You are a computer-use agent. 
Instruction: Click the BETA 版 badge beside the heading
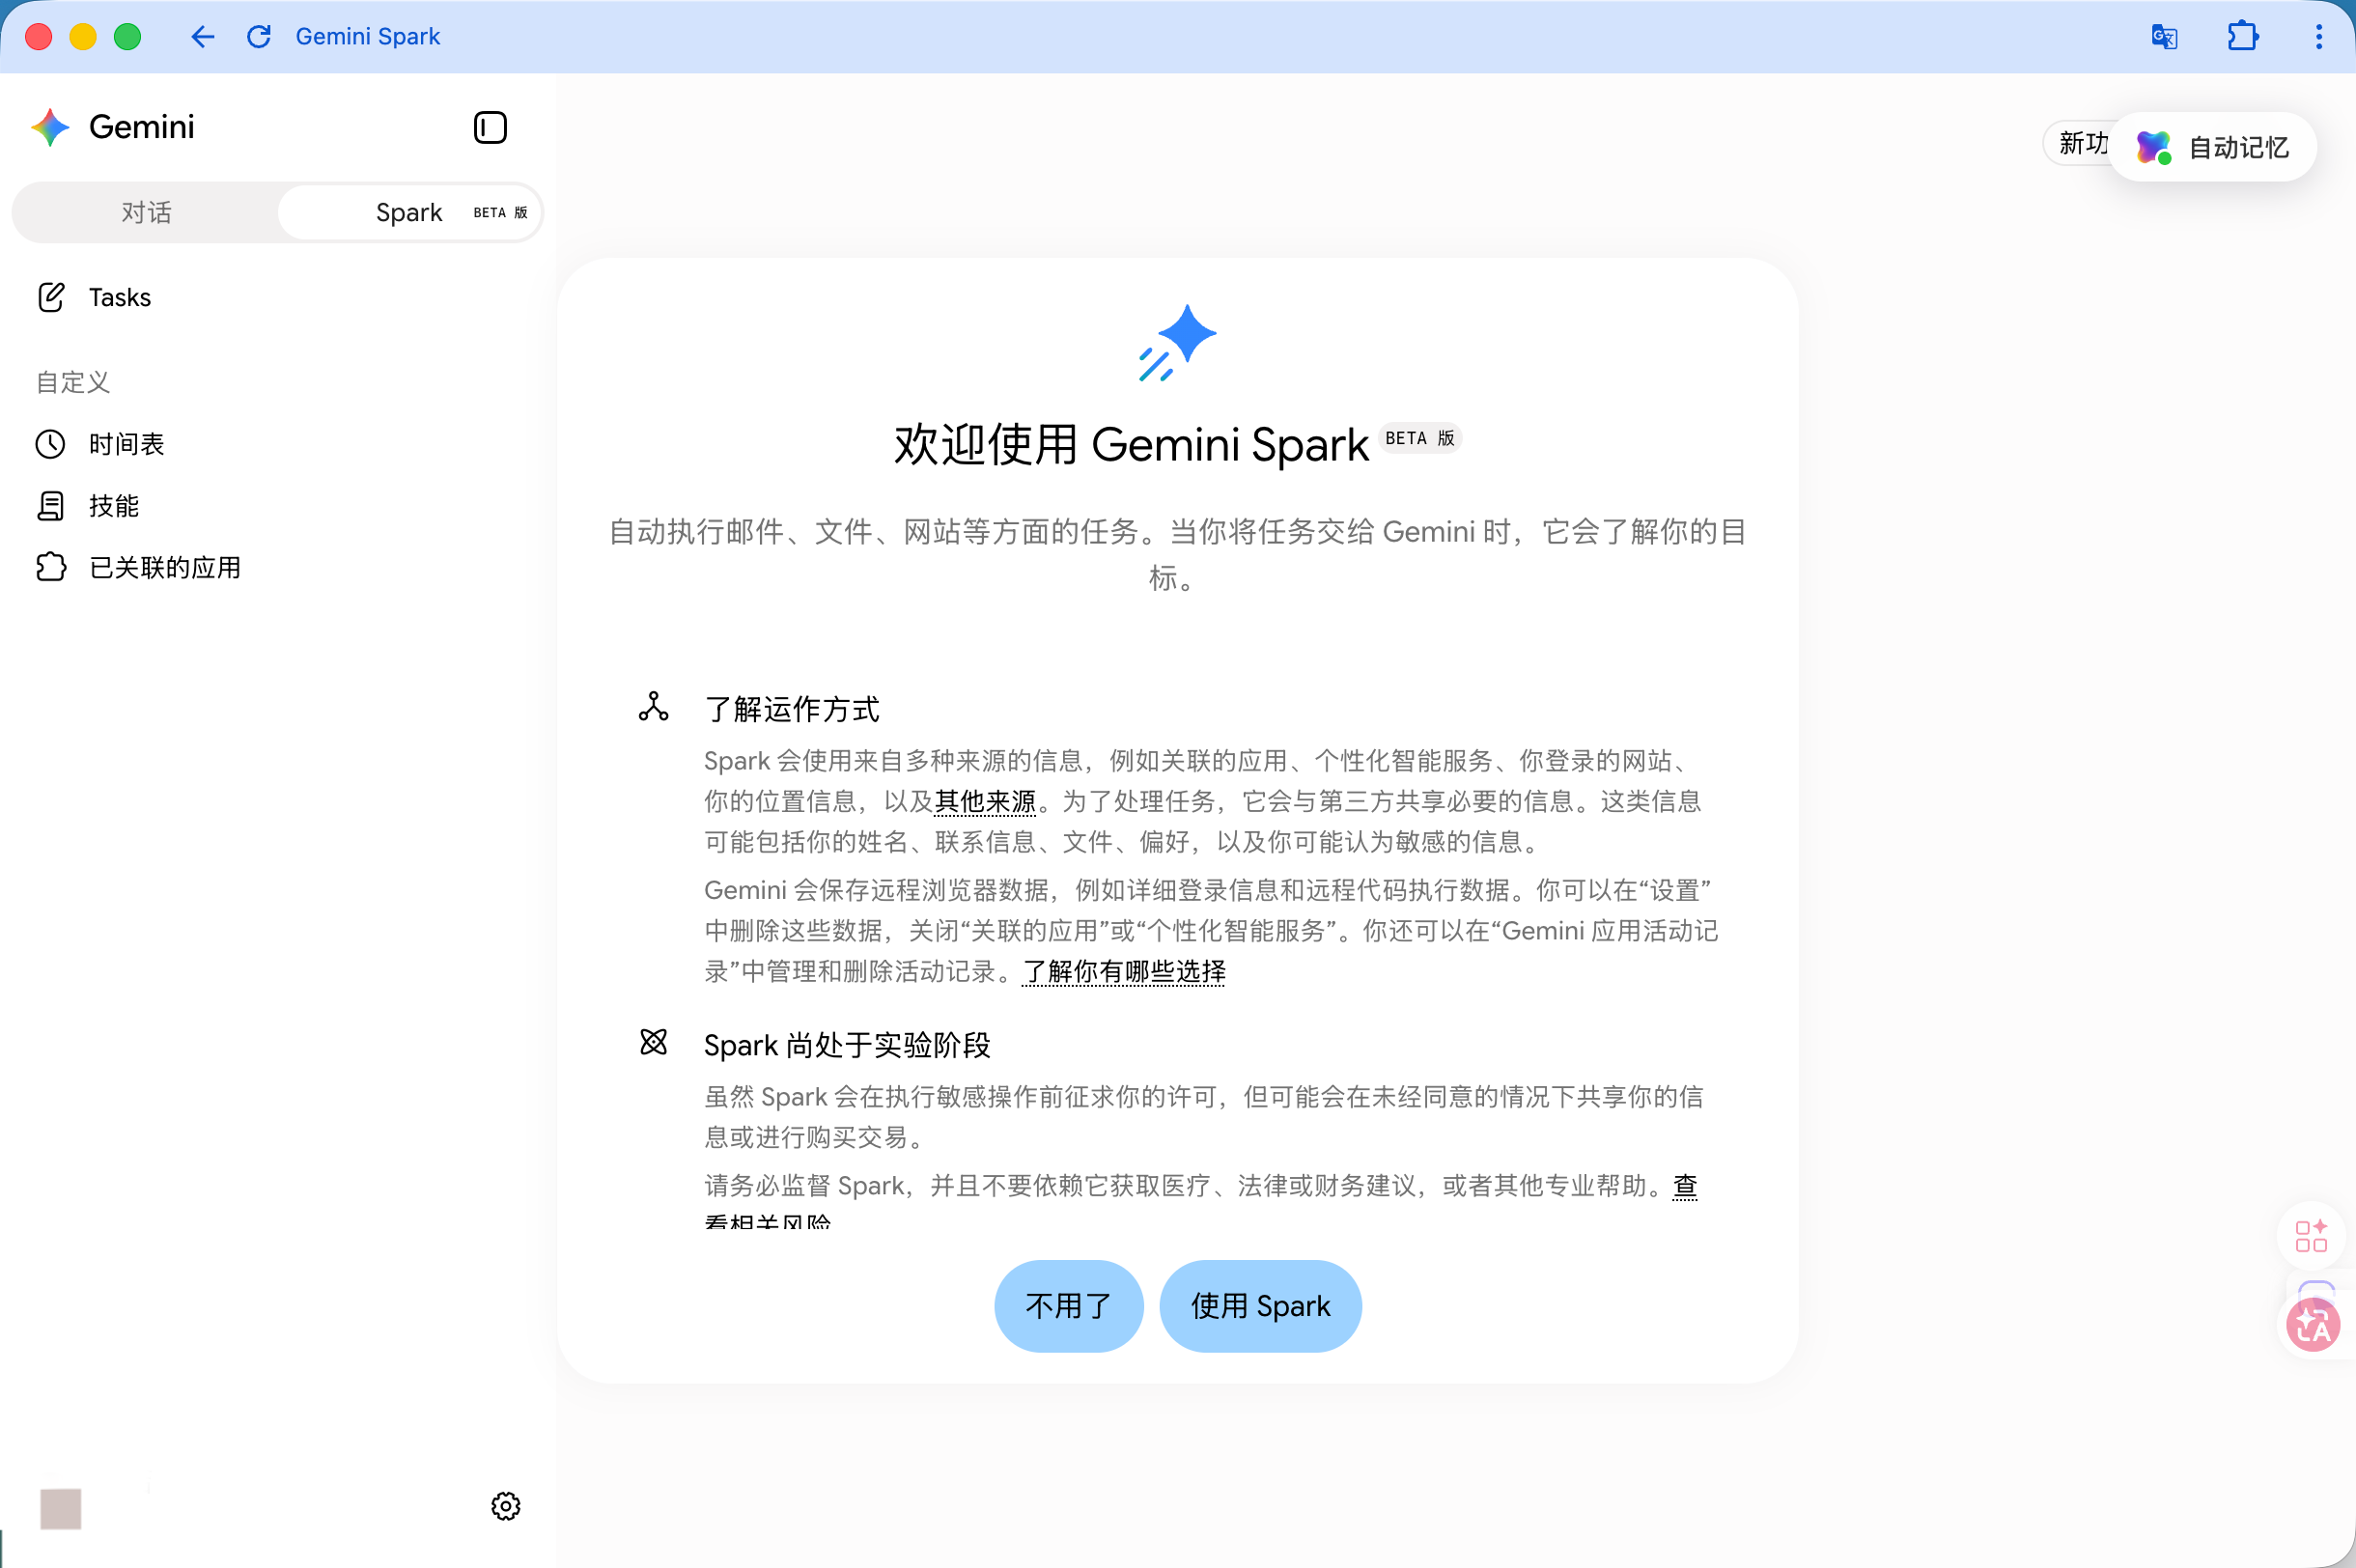pyautogui.click(x=1420, y=438)
